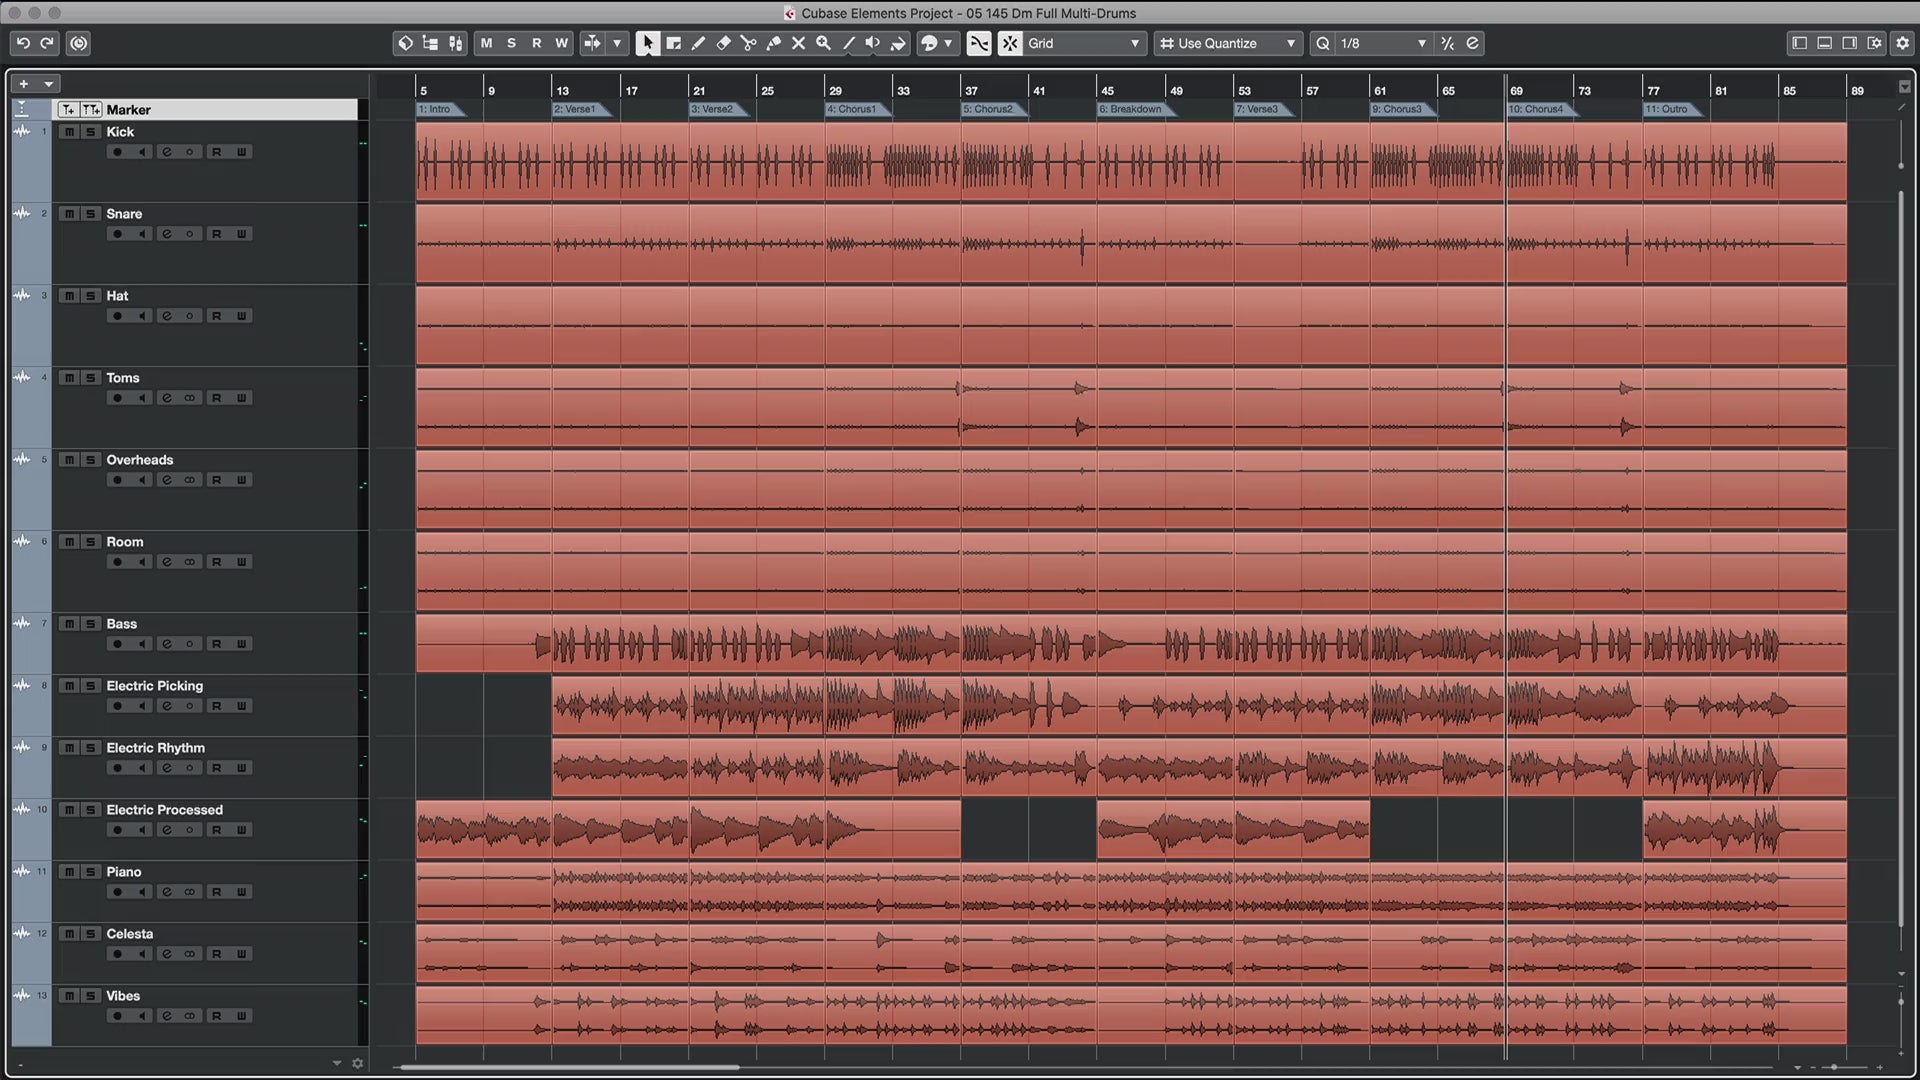Select the Color tool
Viewport: 1920px width, 1080px height.
point(898,43)
